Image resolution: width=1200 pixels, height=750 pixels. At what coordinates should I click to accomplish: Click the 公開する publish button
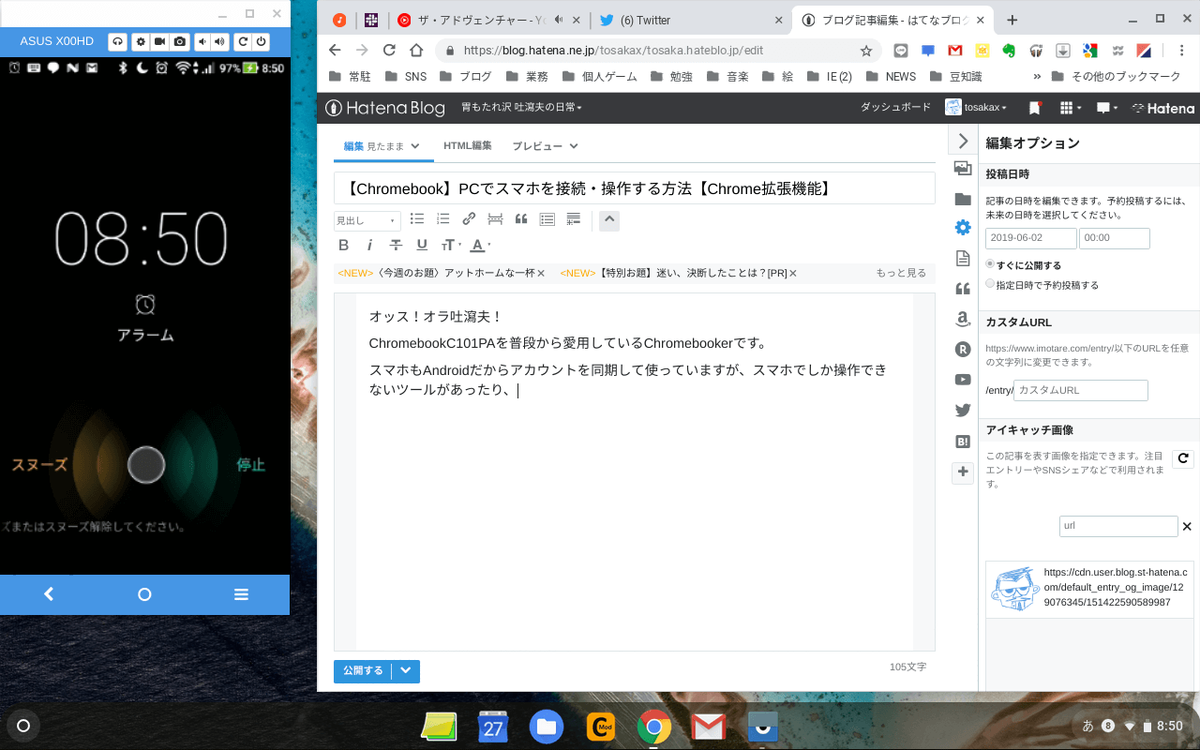point(363,671)
